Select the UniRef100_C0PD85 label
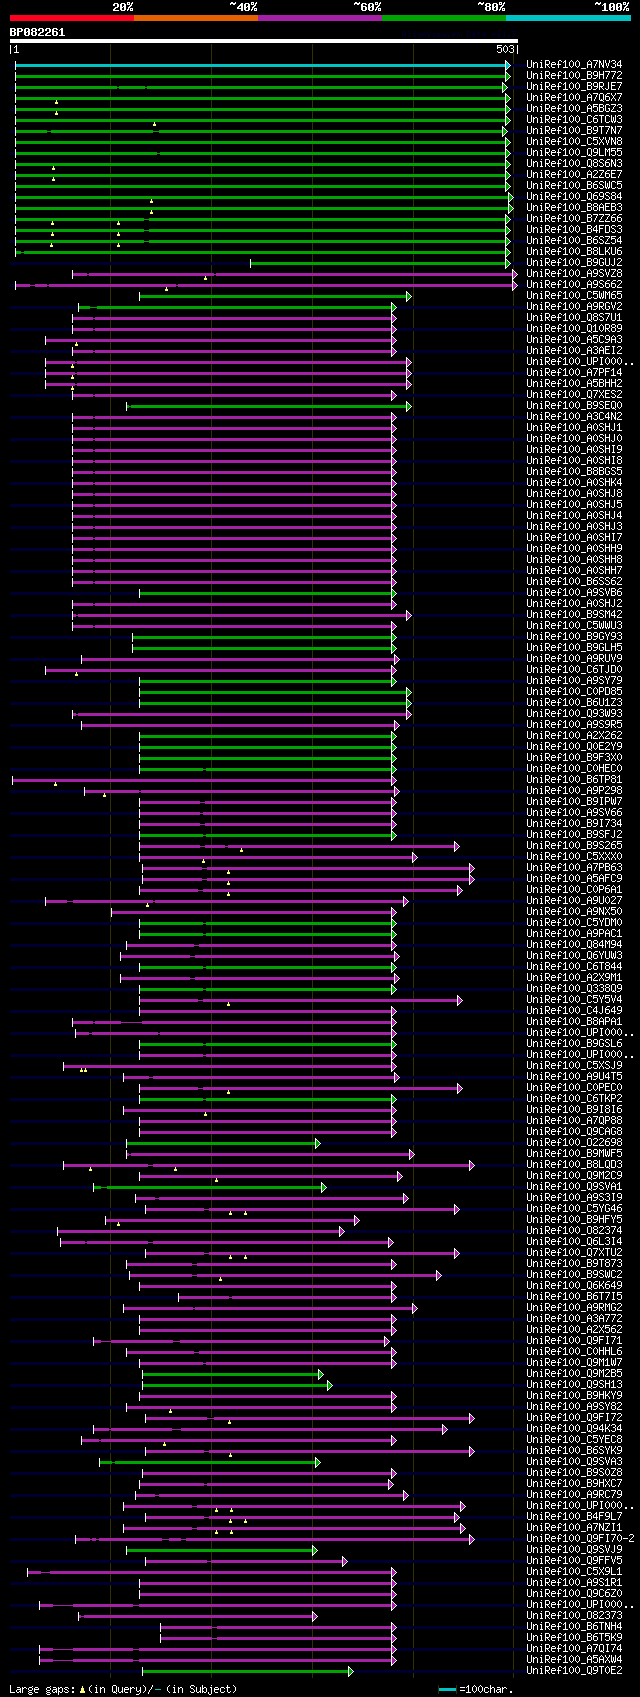 pos(574,692)
